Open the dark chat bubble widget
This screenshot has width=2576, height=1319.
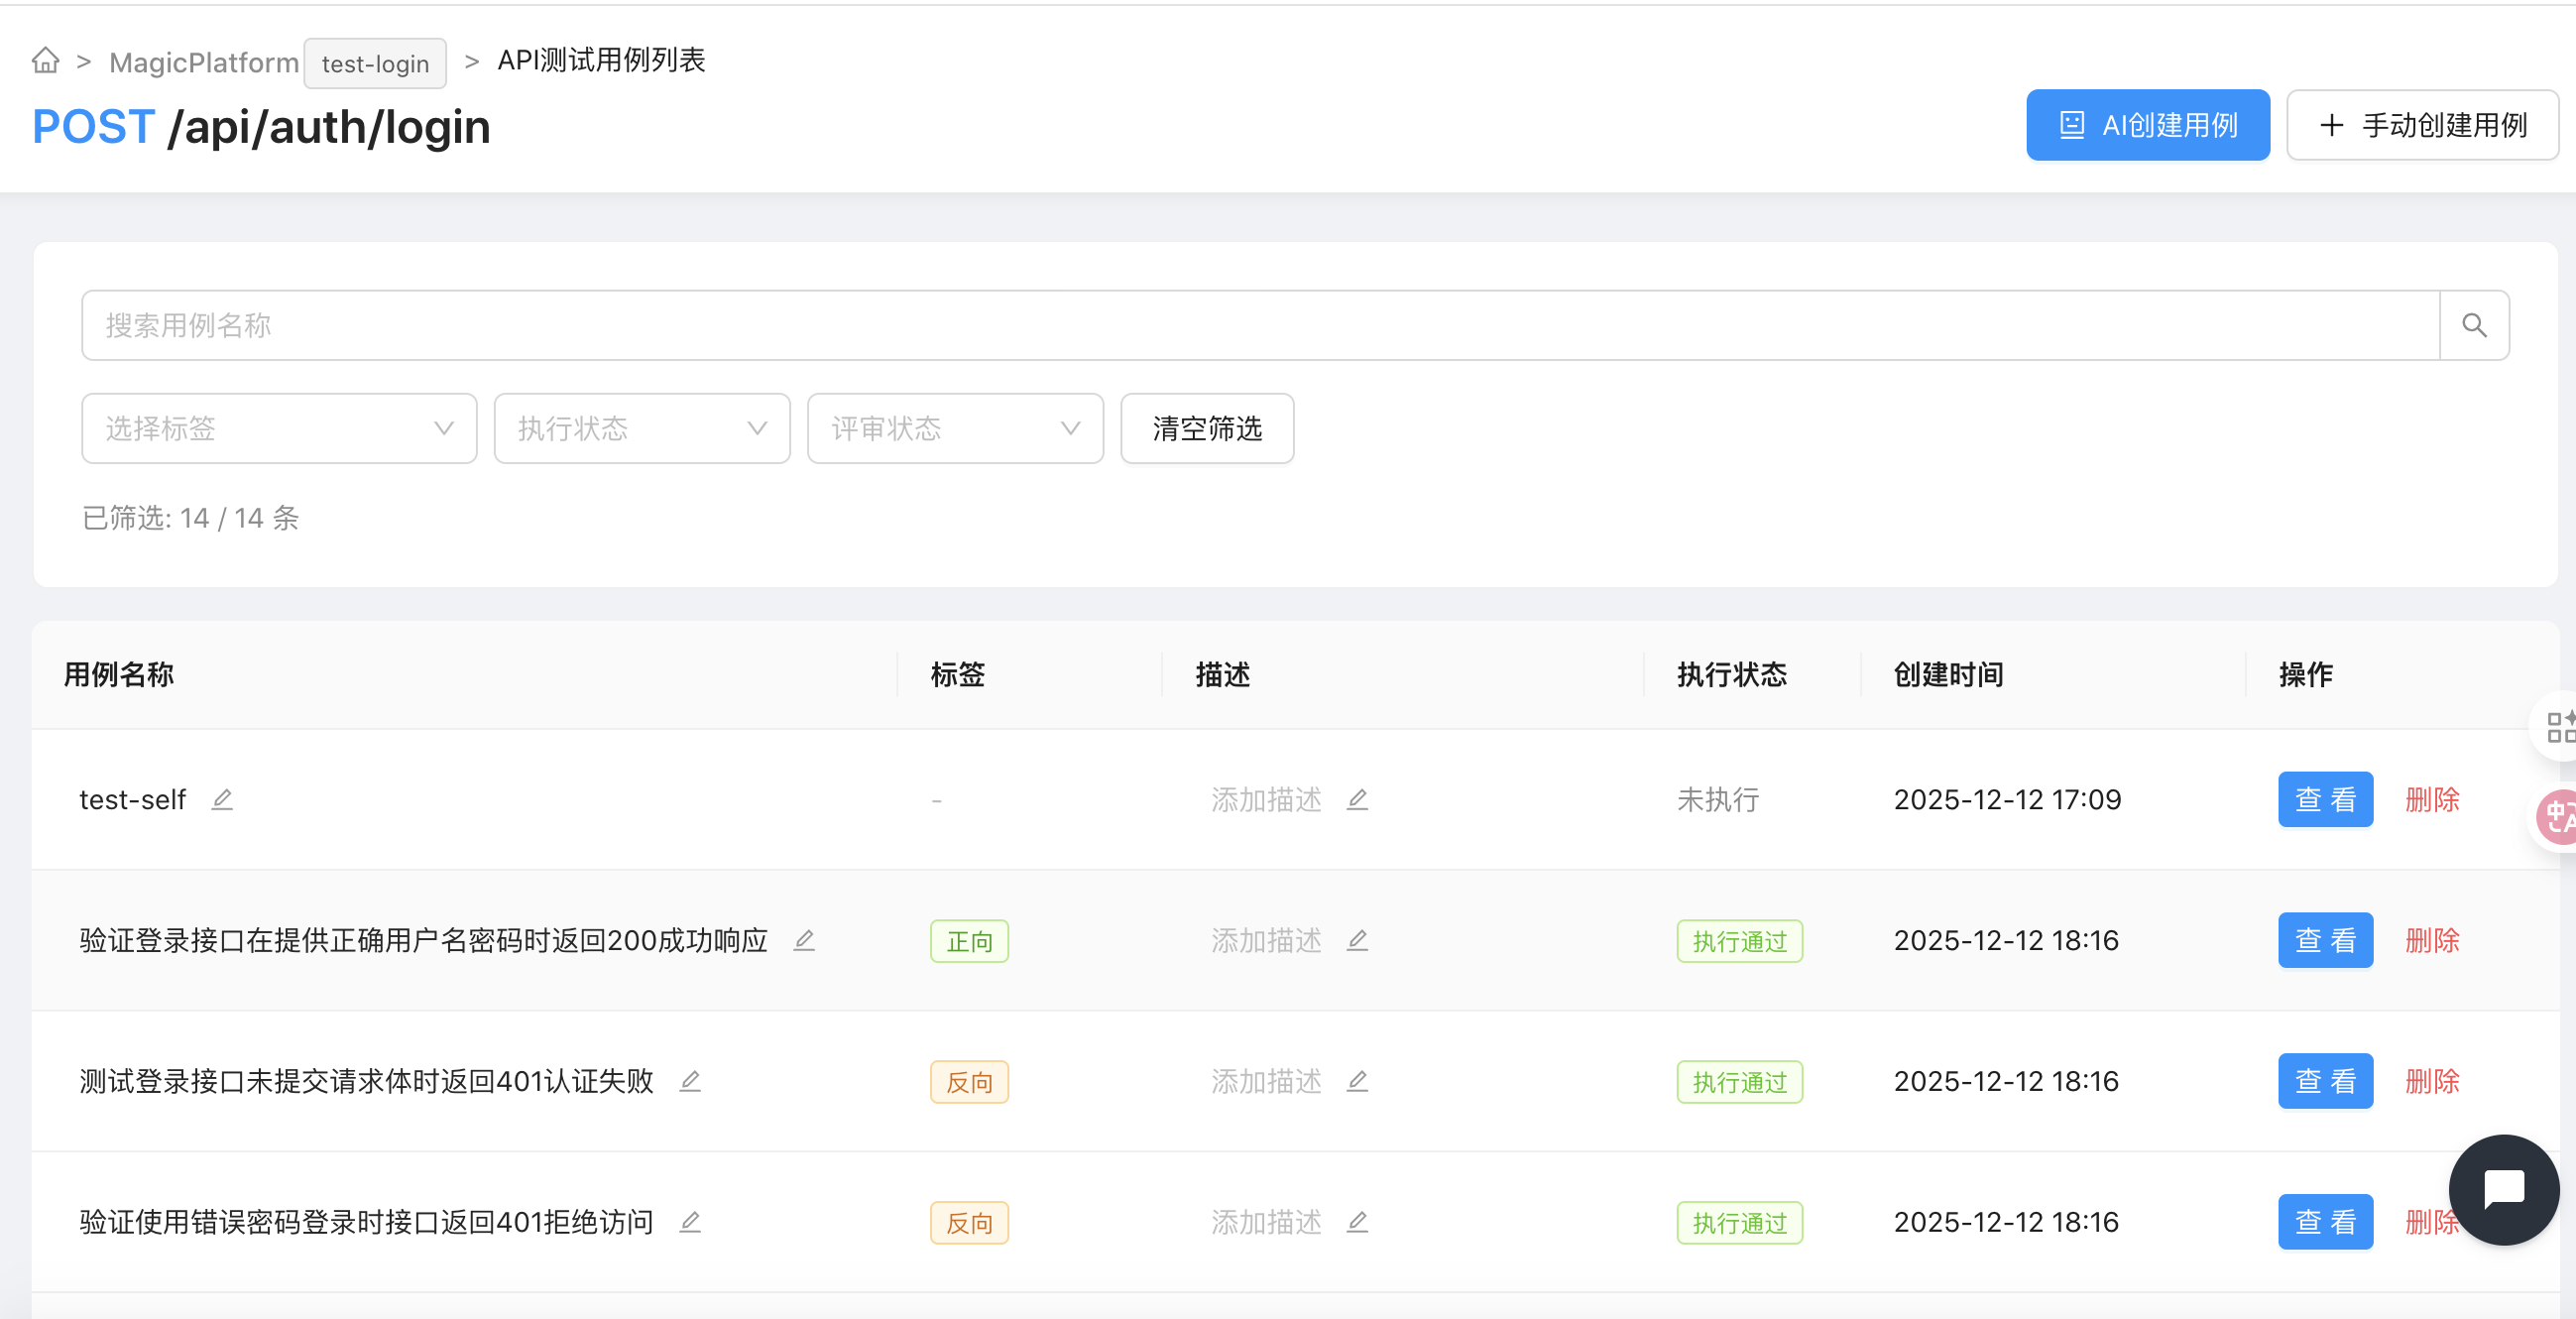2503,1189
